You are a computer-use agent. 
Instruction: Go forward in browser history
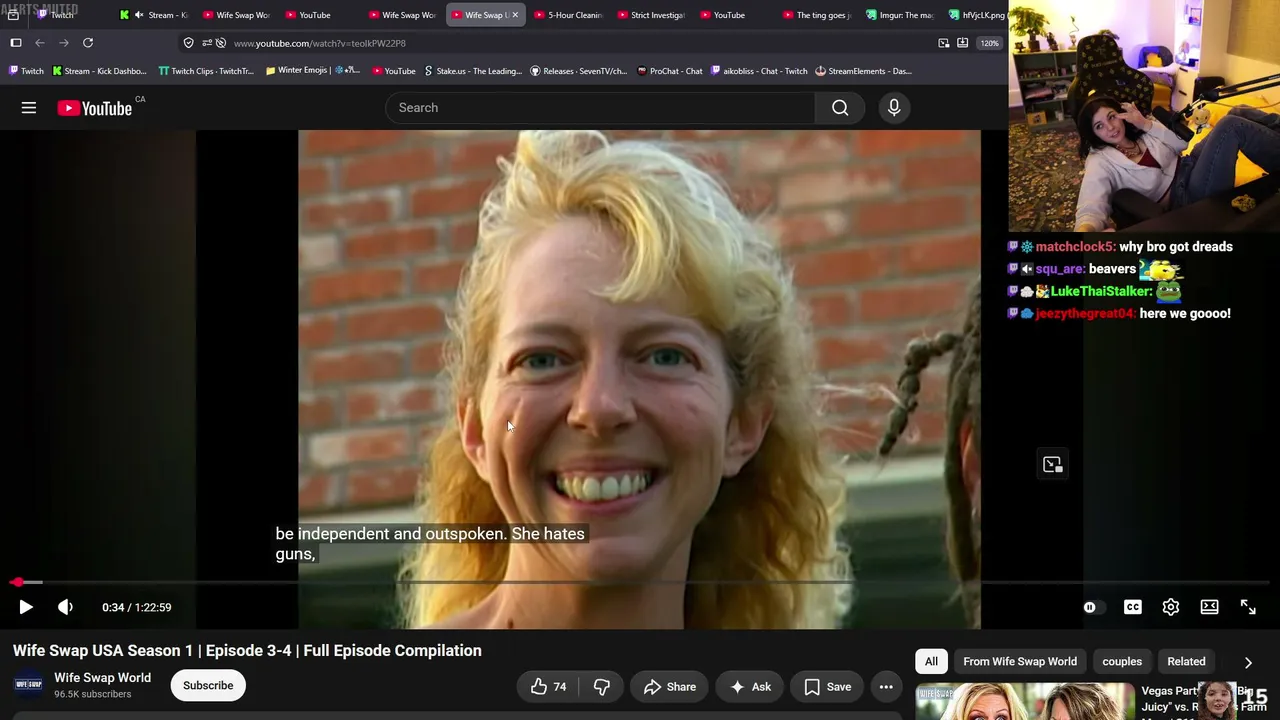click(64, 43)
